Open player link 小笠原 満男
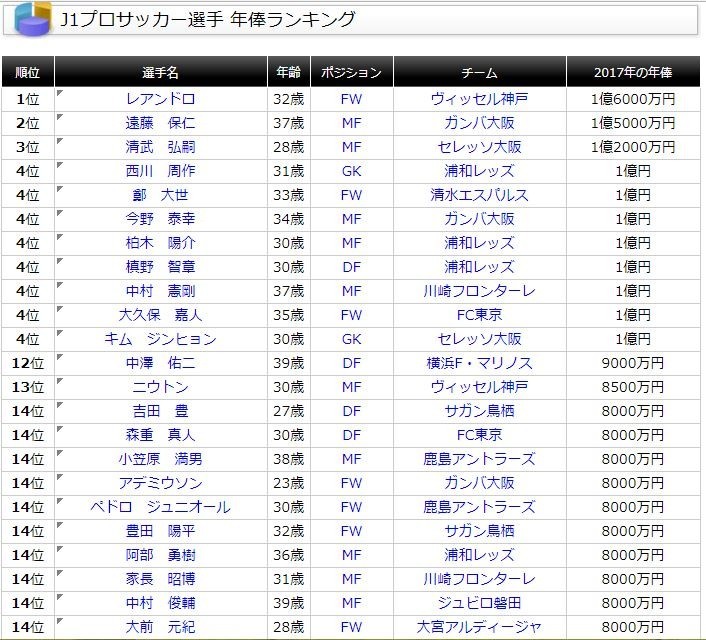706x640 pixels. 161,459
